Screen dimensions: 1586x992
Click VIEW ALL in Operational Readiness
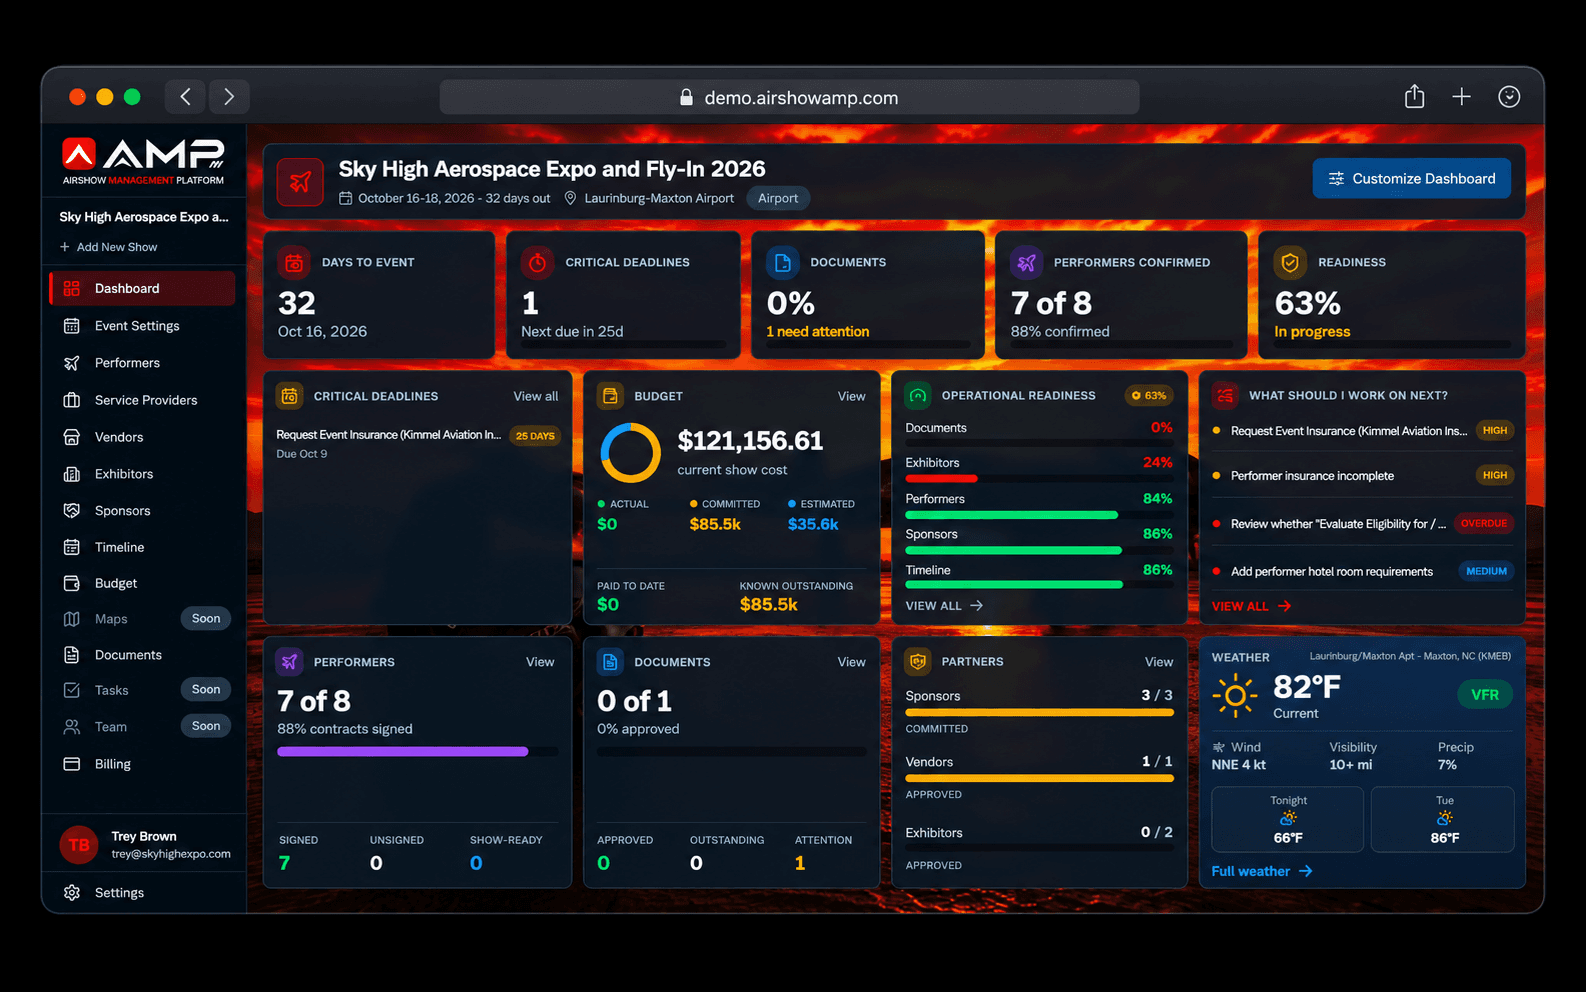tap(944, 606)
